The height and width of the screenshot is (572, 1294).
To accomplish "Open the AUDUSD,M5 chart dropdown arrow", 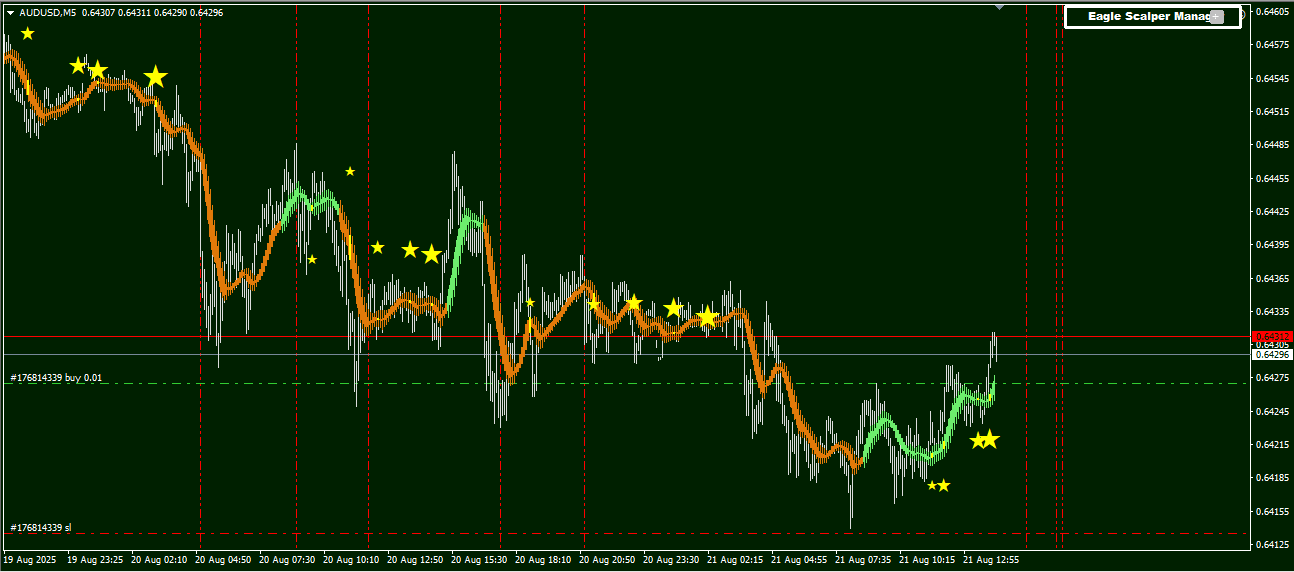I will coord(10,13).
